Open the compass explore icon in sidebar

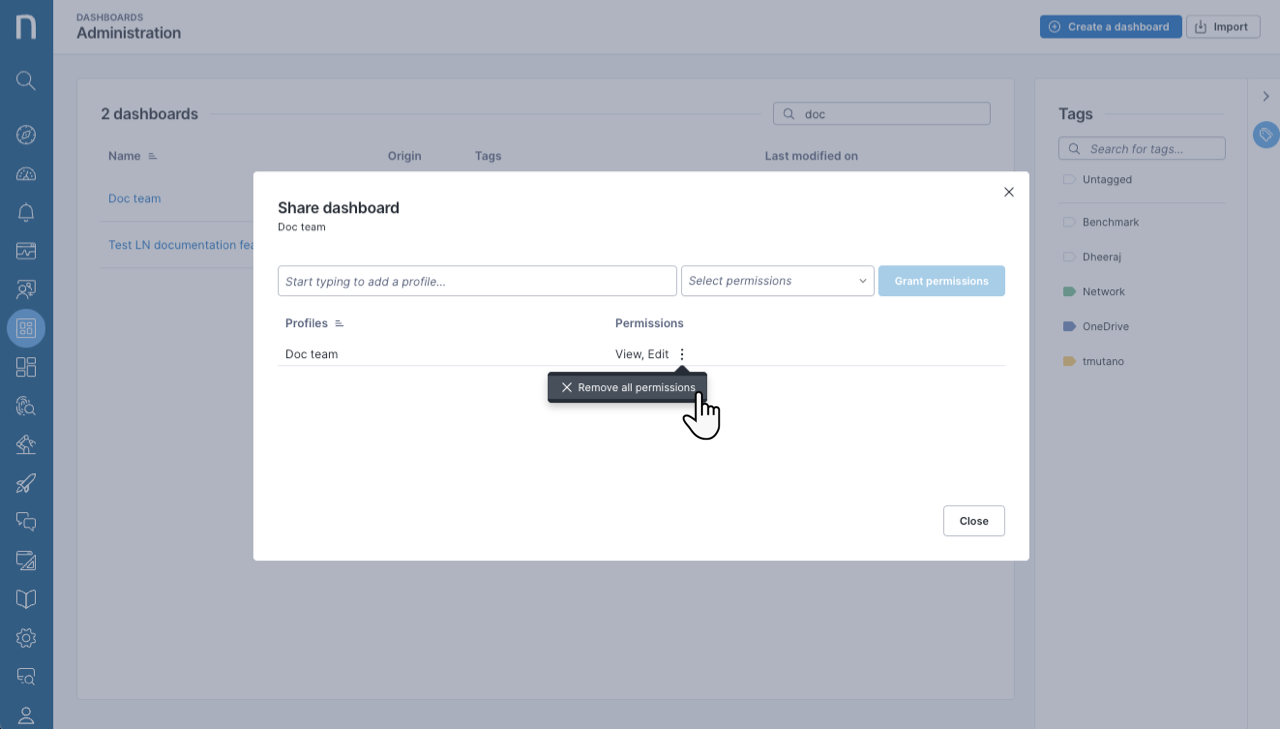pyautogui.click(x=26, y=135)
